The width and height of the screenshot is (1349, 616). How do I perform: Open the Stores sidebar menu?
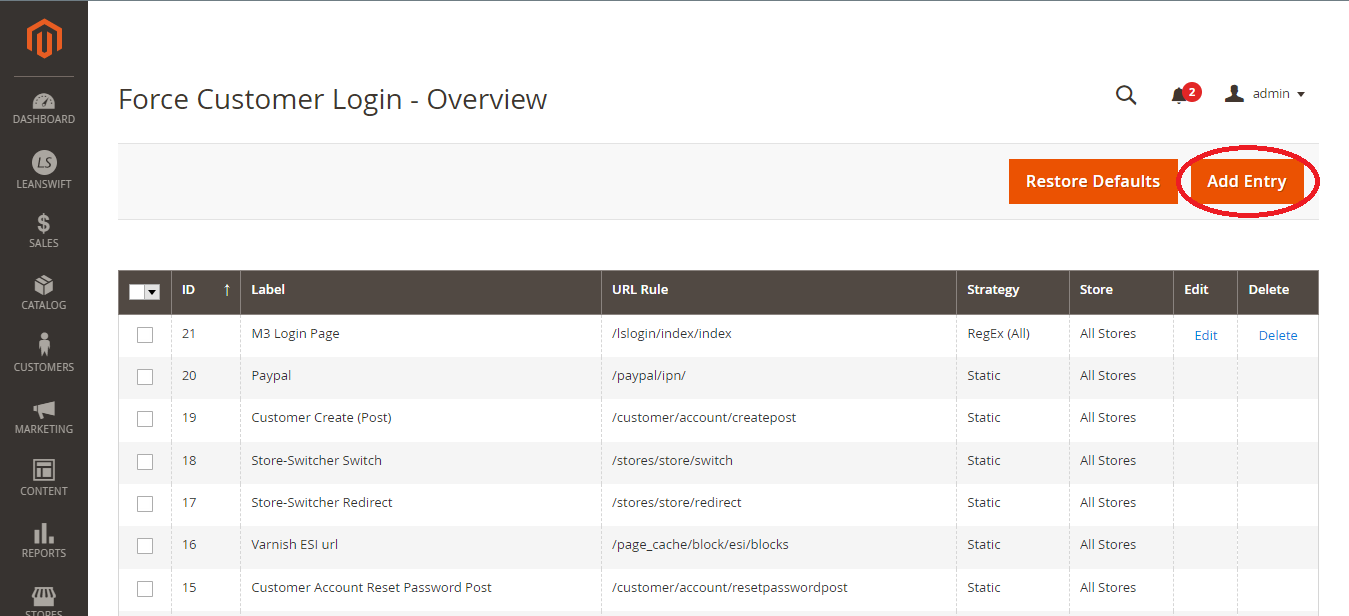coord(43,600)
